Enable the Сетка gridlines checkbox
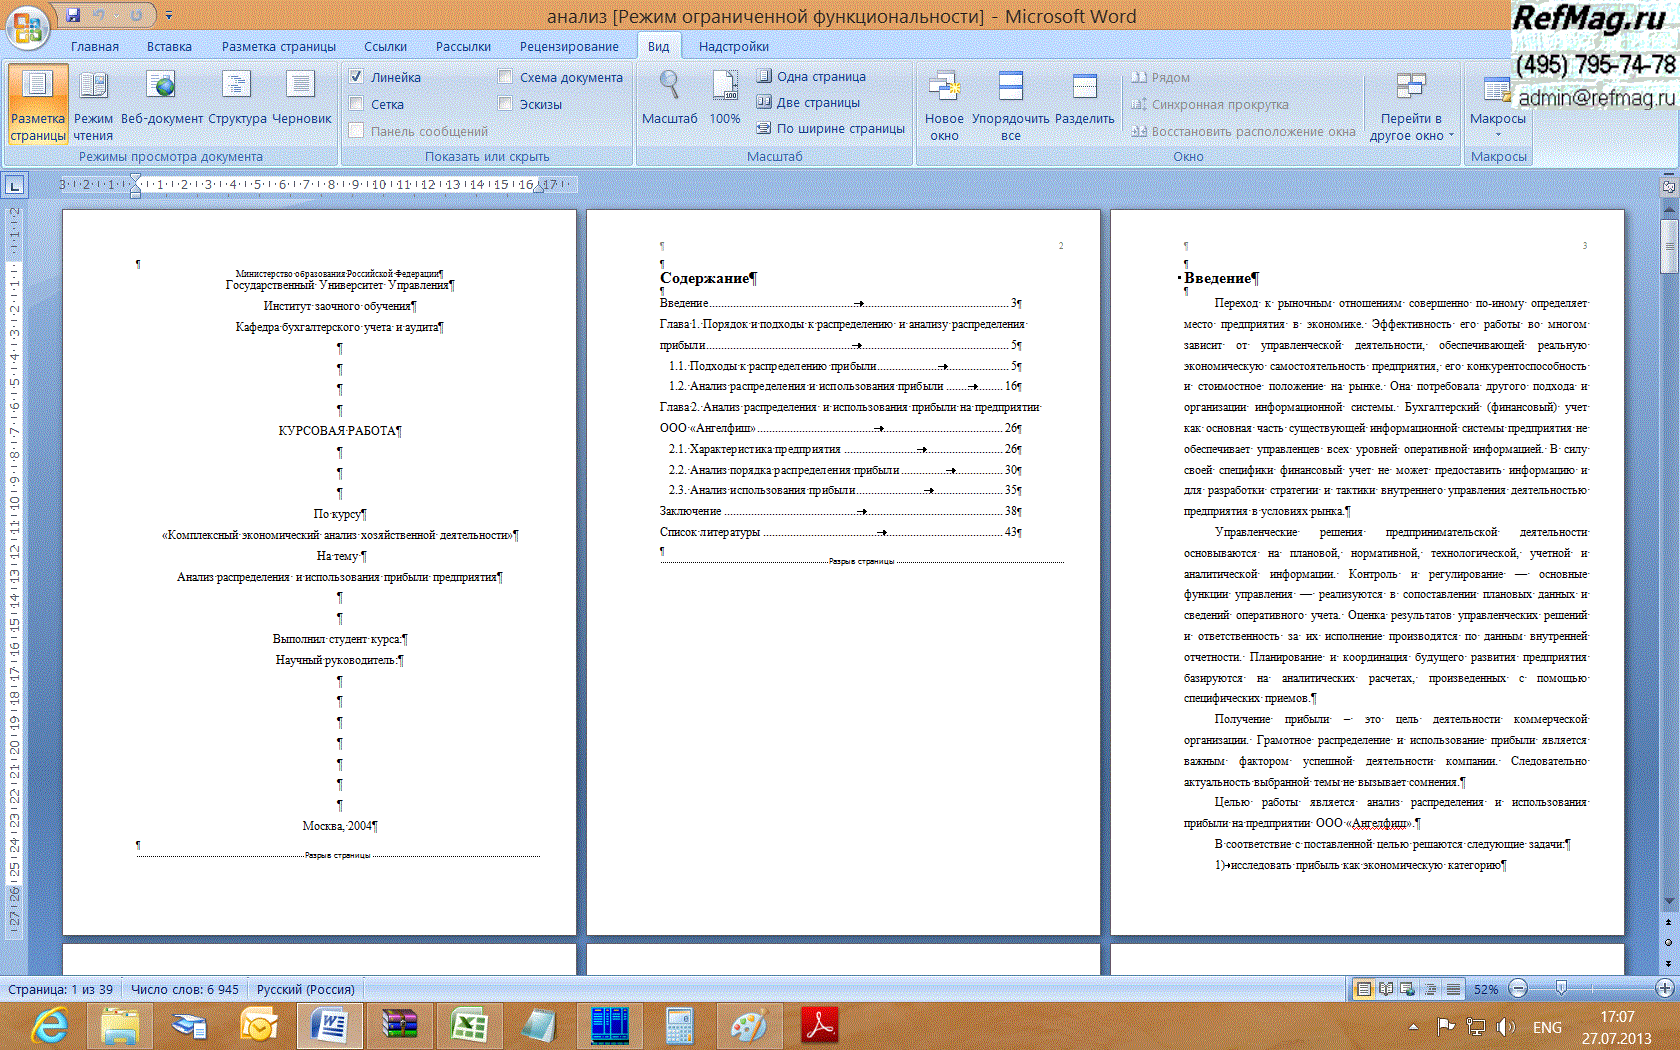 [356, 104]
